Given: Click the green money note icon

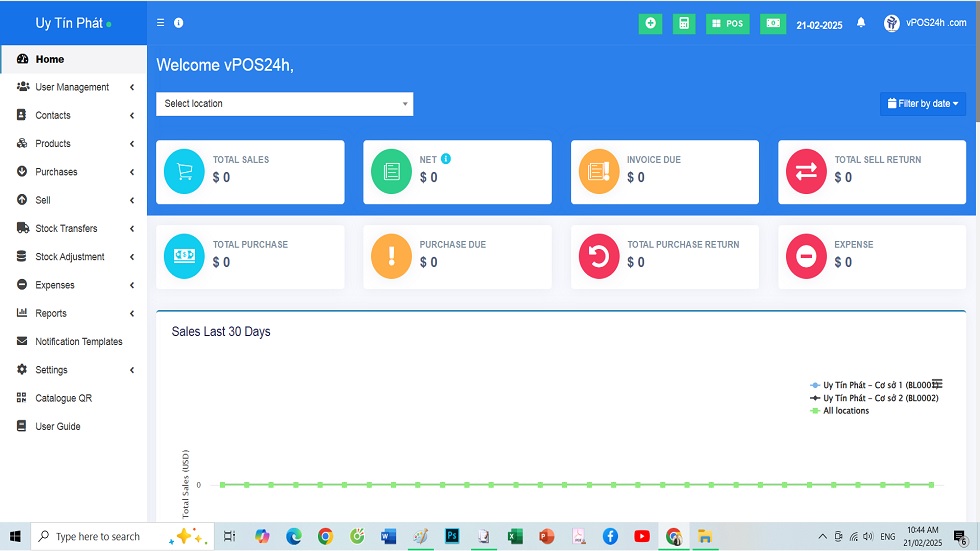Looking at the screenshot, I should [x=772, y=23].
